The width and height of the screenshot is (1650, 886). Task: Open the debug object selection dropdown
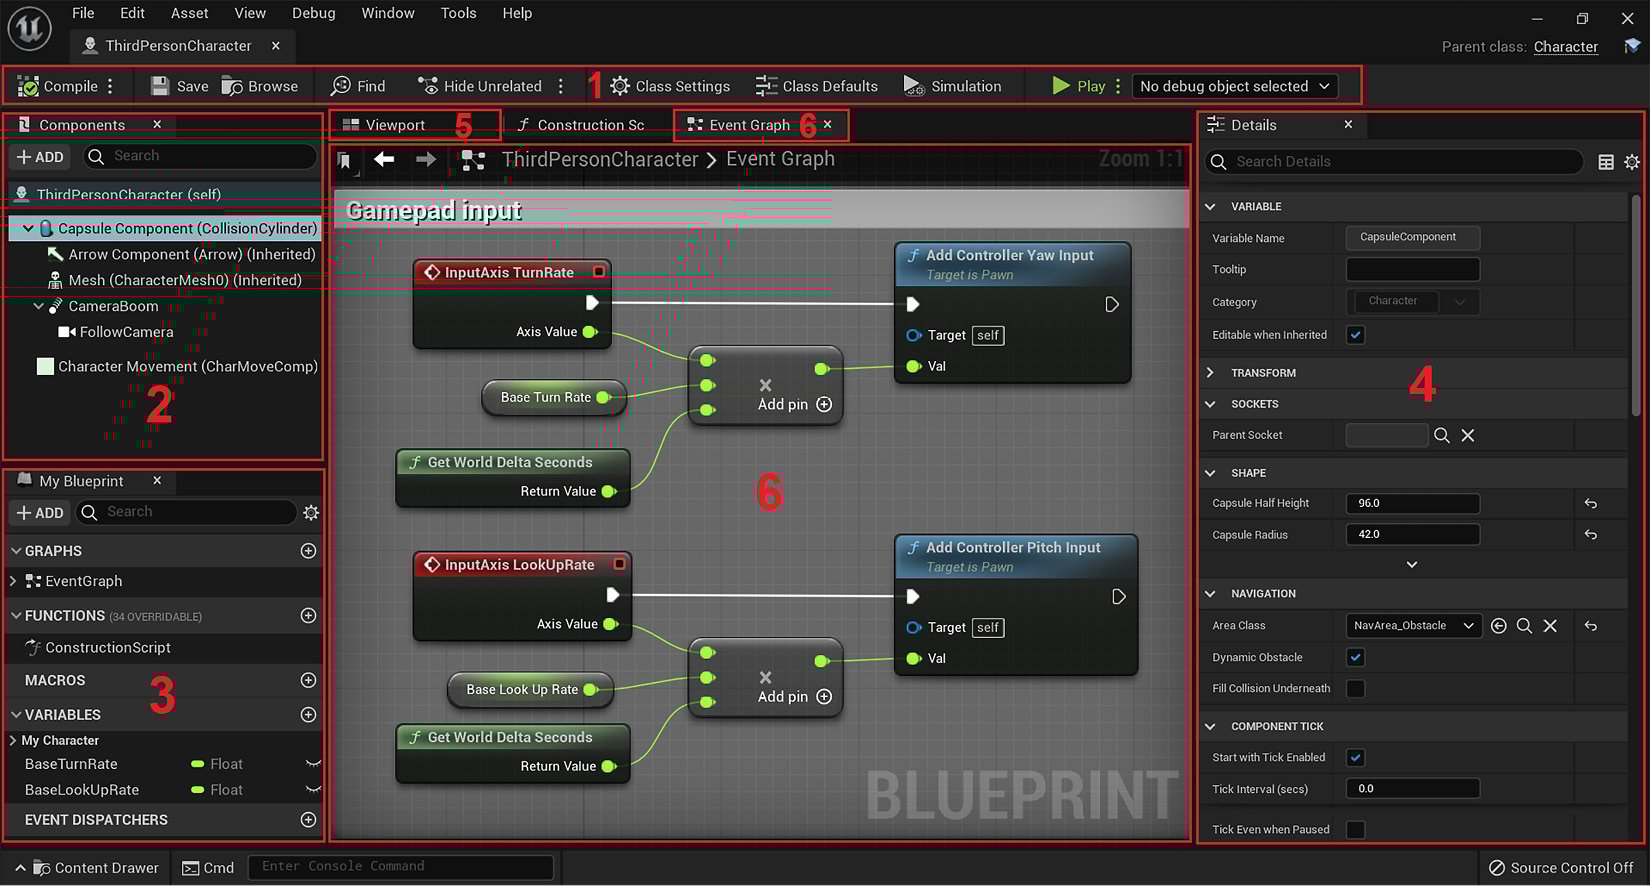[1235, 86]
